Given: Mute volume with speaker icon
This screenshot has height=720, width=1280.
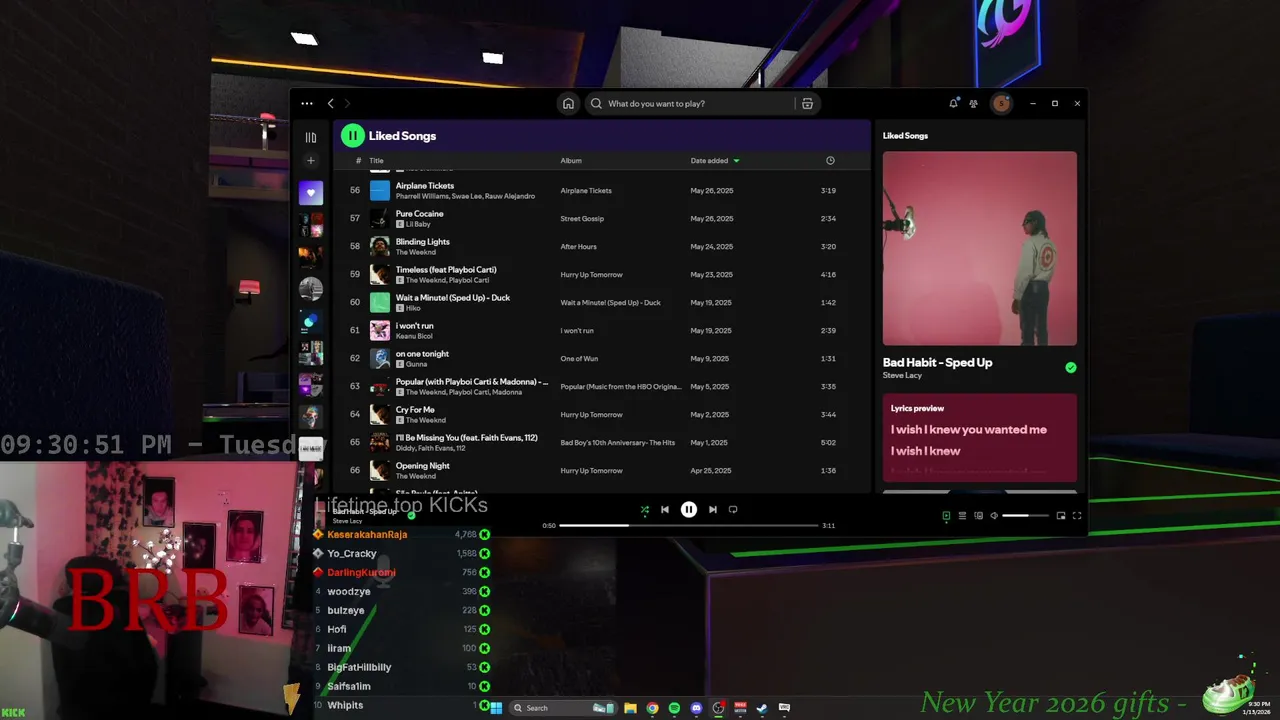Looking at the screenshot, I should [x=994, y=516].
